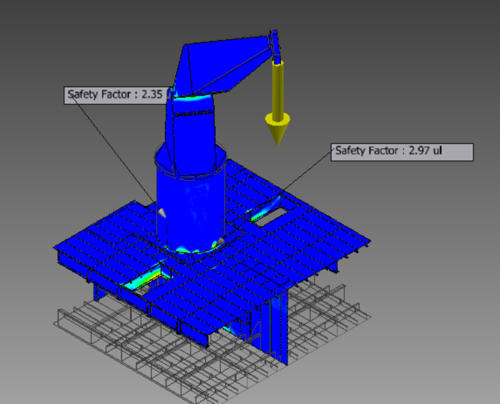Click the cyan stress band at the boom joint
The image size is (500, 404).
(193, 99)
